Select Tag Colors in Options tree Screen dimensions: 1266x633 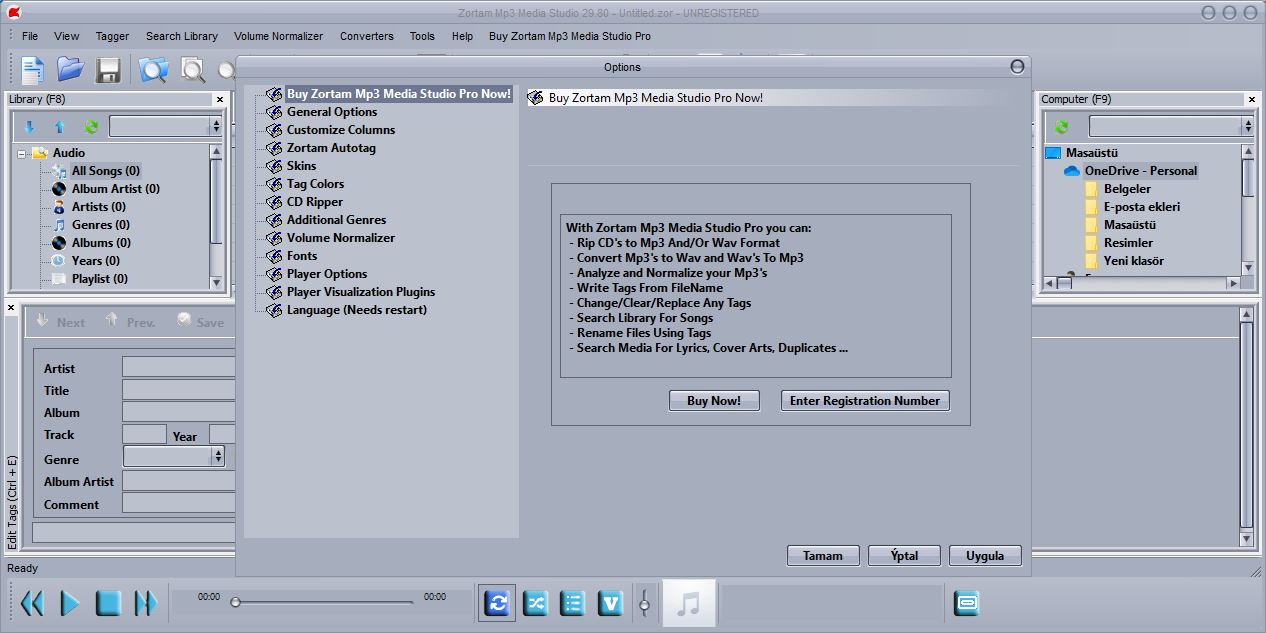pos(315,184)
